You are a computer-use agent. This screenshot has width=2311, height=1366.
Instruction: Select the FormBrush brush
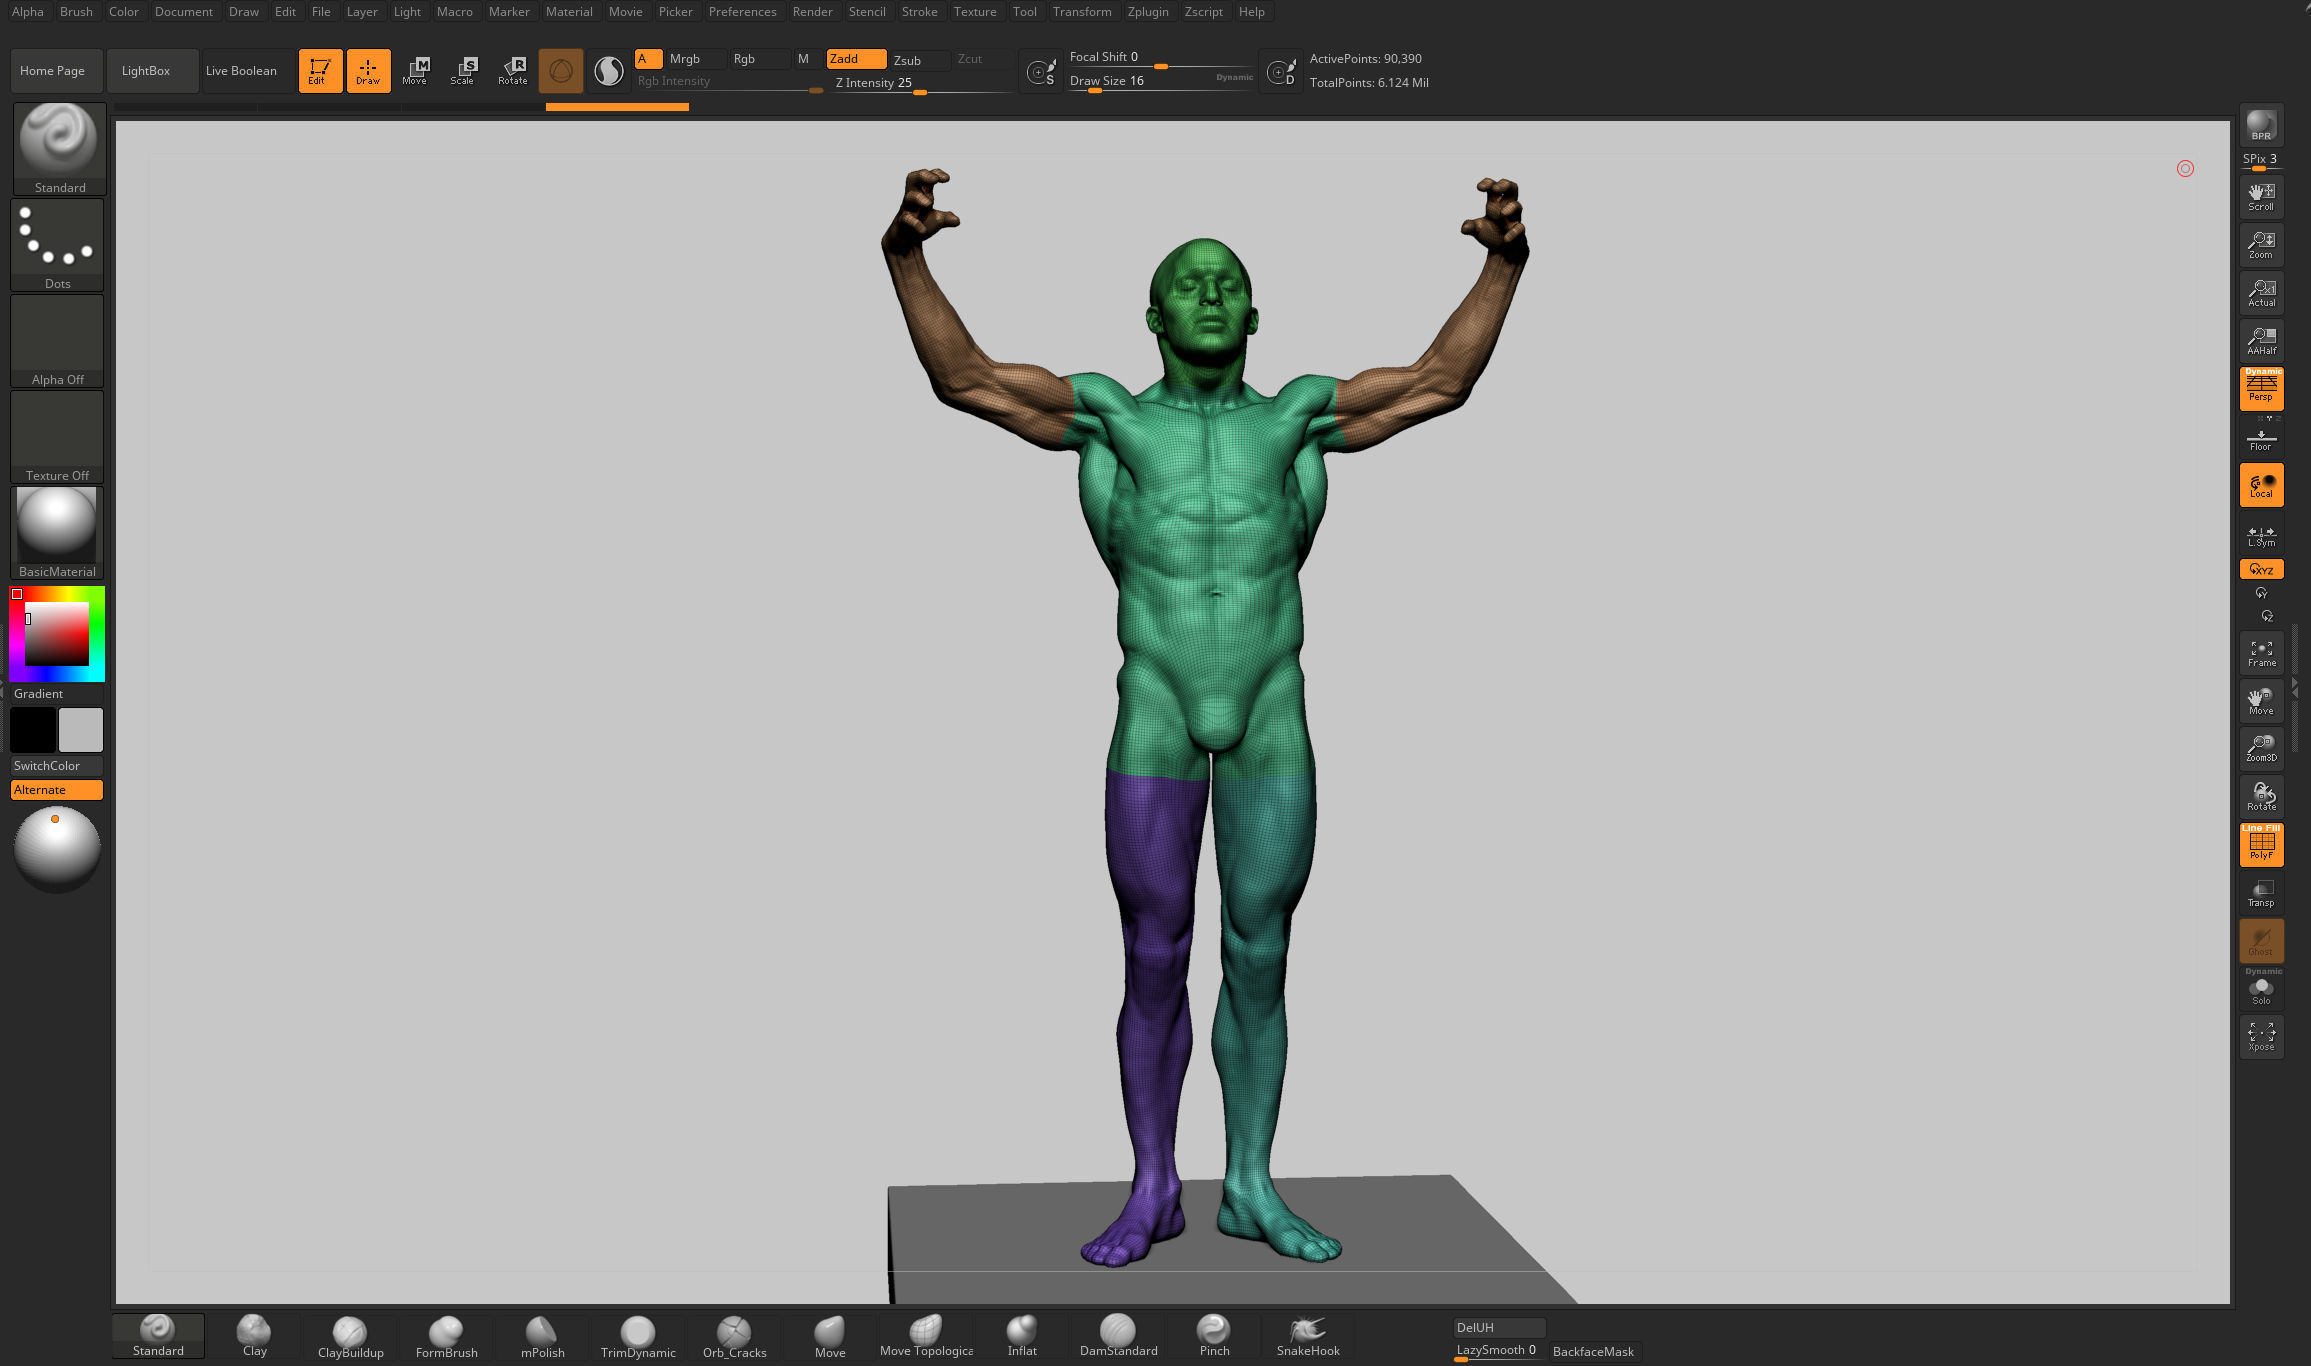(446, 1337)
